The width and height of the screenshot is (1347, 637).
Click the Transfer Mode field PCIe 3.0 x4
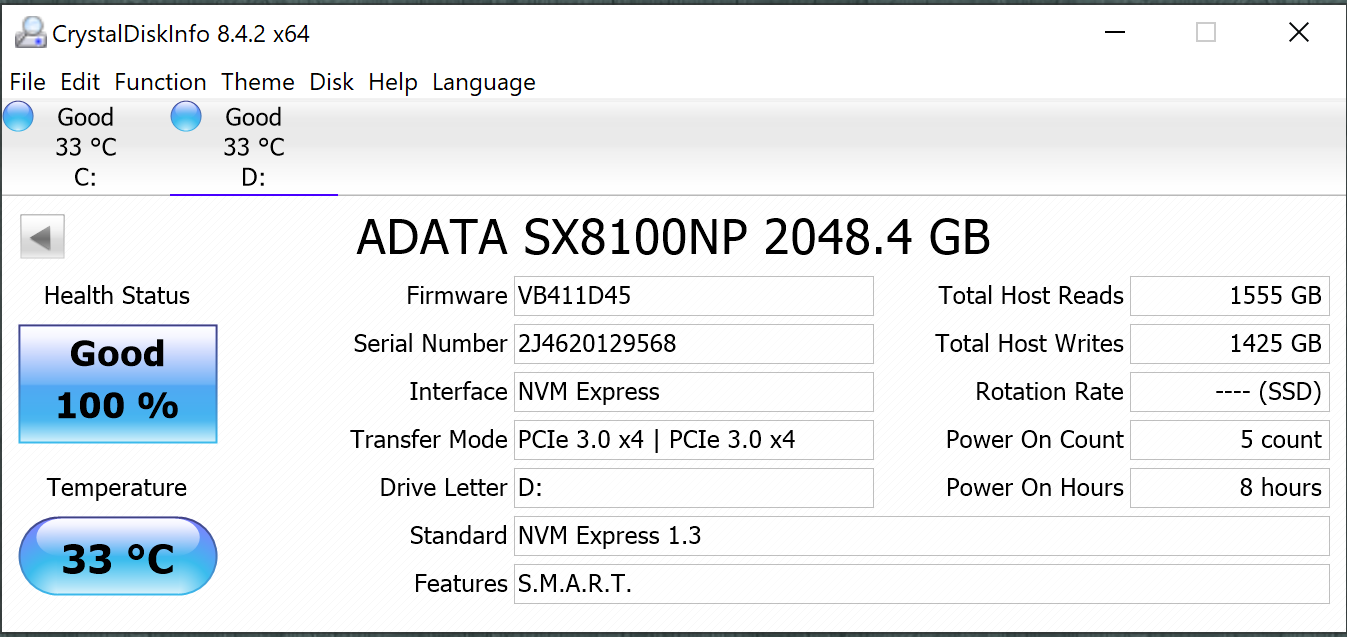tap(694, 440)
